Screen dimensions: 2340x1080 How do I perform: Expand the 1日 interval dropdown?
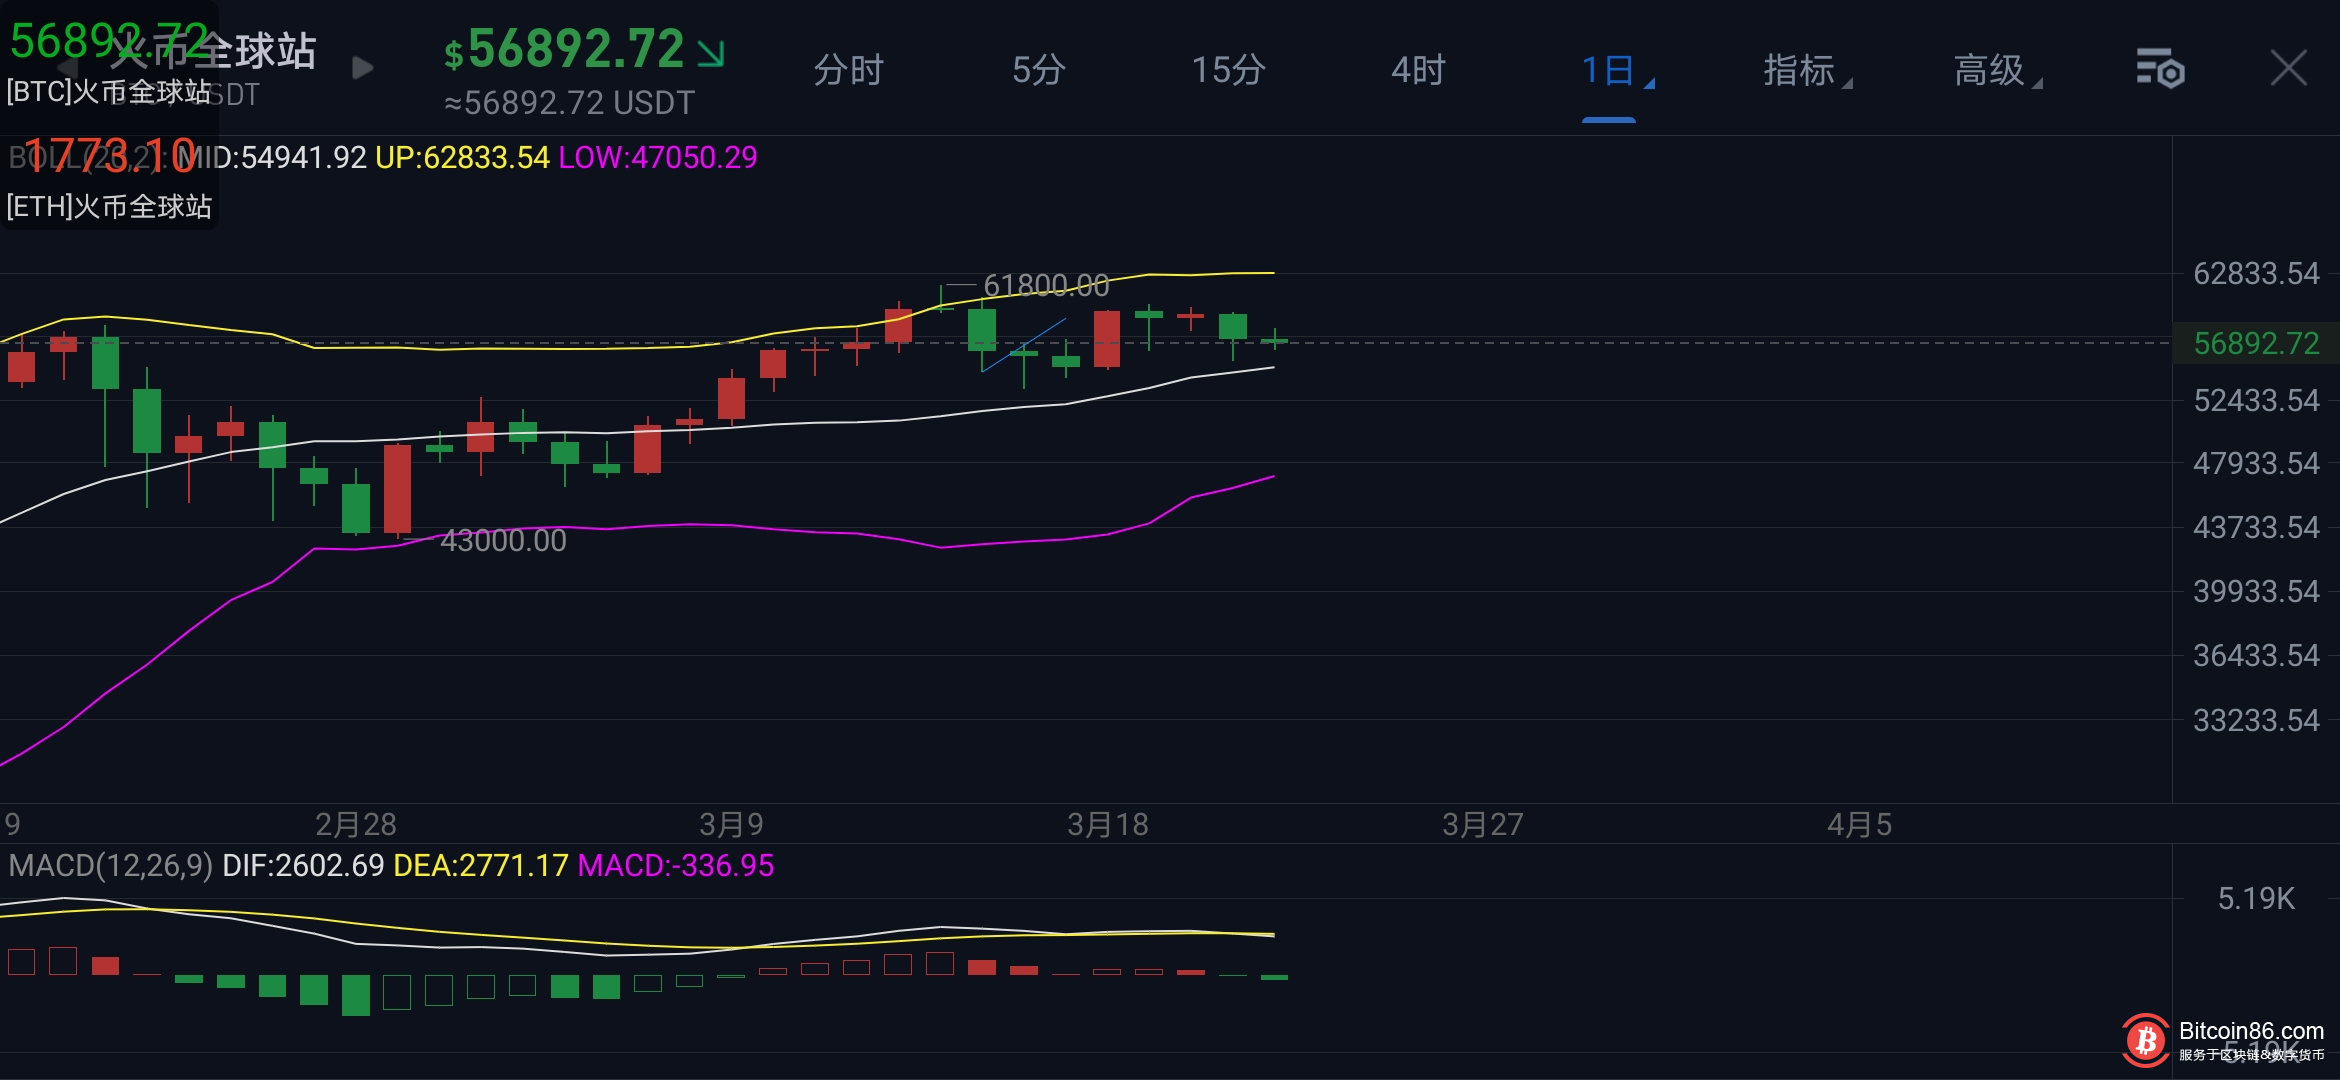[1610, 70]
